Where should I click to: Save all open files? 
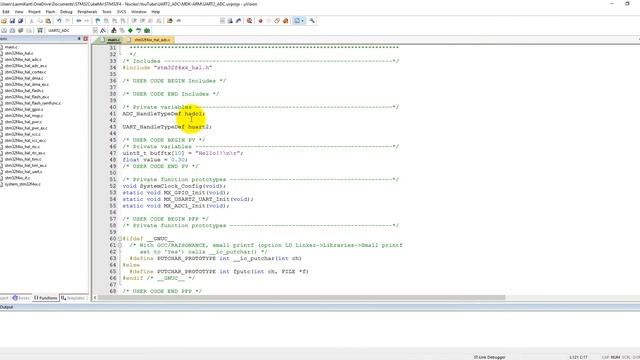pyautogui.click(x=20, y=21)
